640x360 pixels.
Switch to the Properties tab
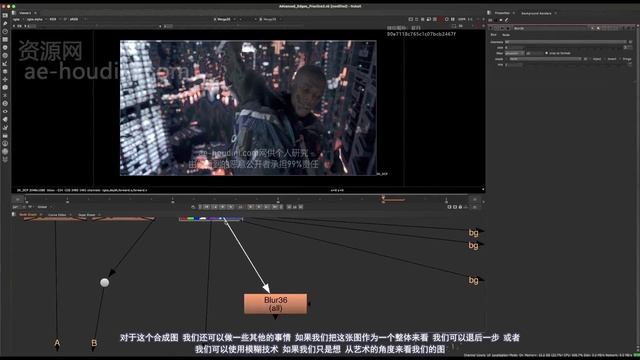(x=502, y=13)
